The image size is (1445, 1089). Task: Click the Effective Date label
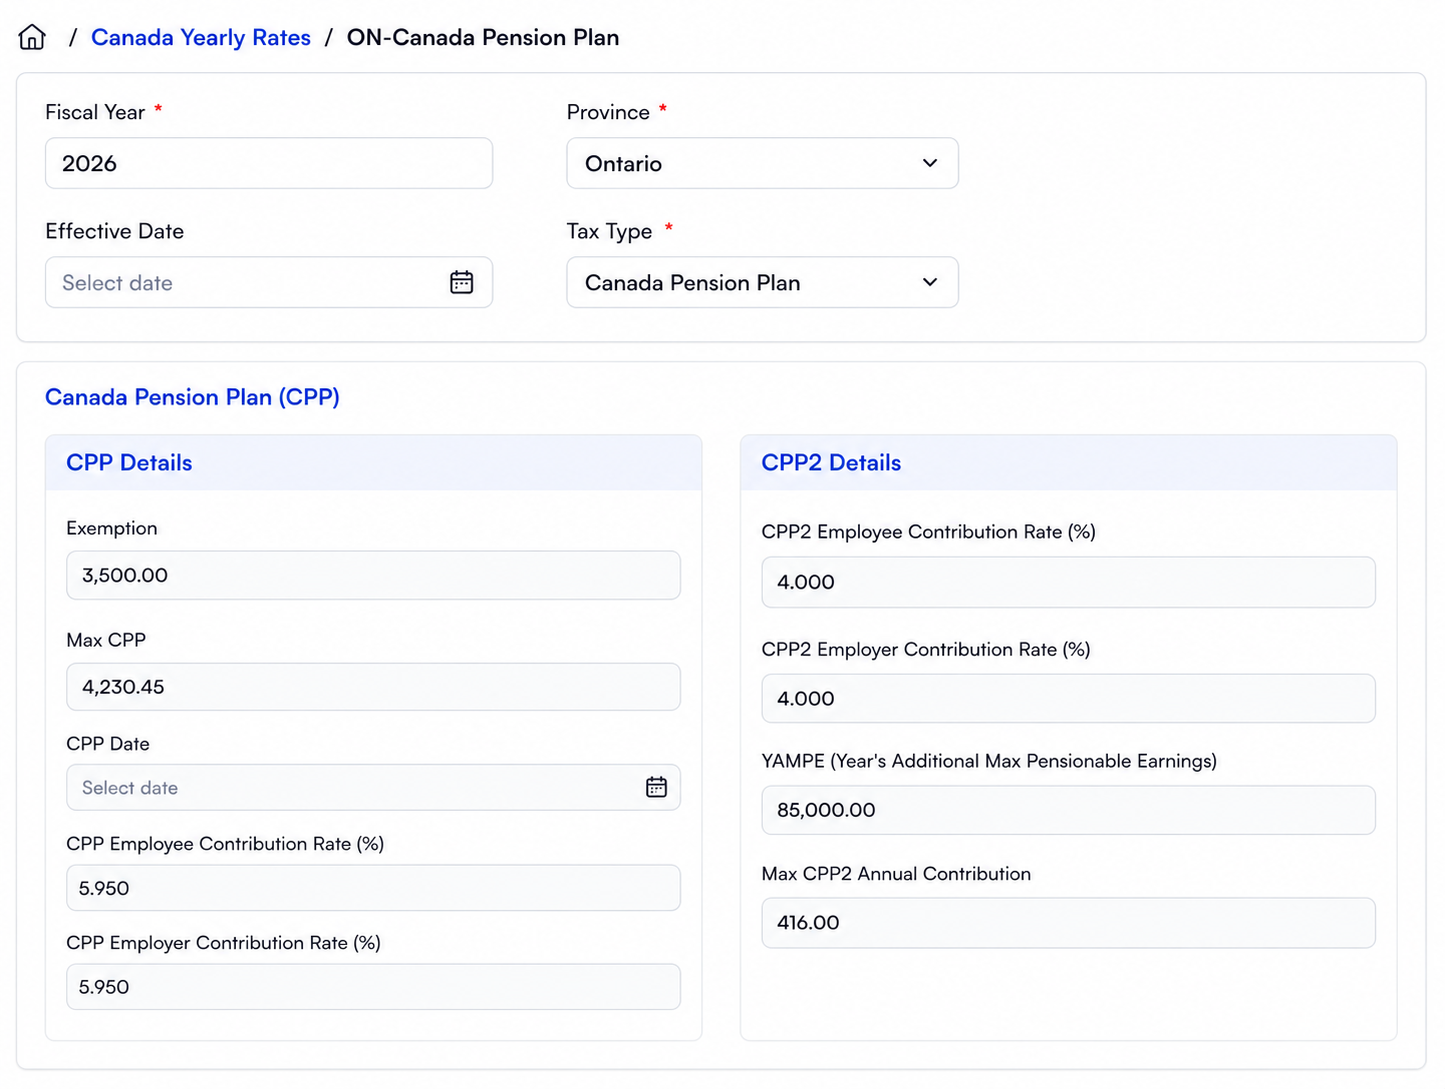[x=115, y=231]
